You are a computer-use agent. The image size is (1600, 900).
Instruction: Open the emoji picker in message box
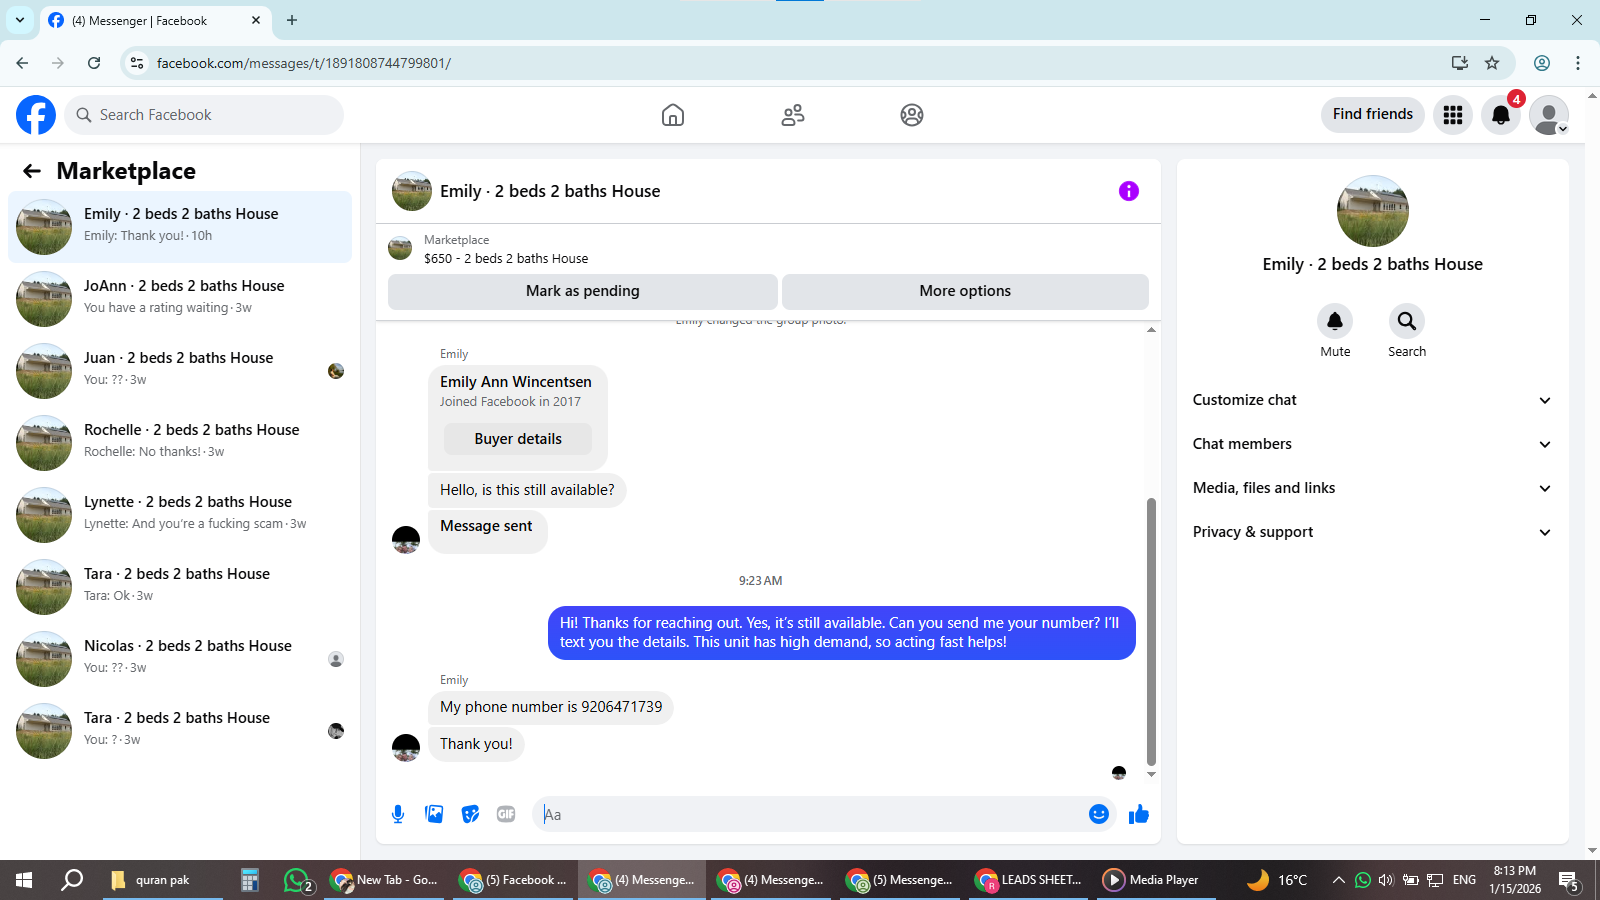tap(1099, 814)
